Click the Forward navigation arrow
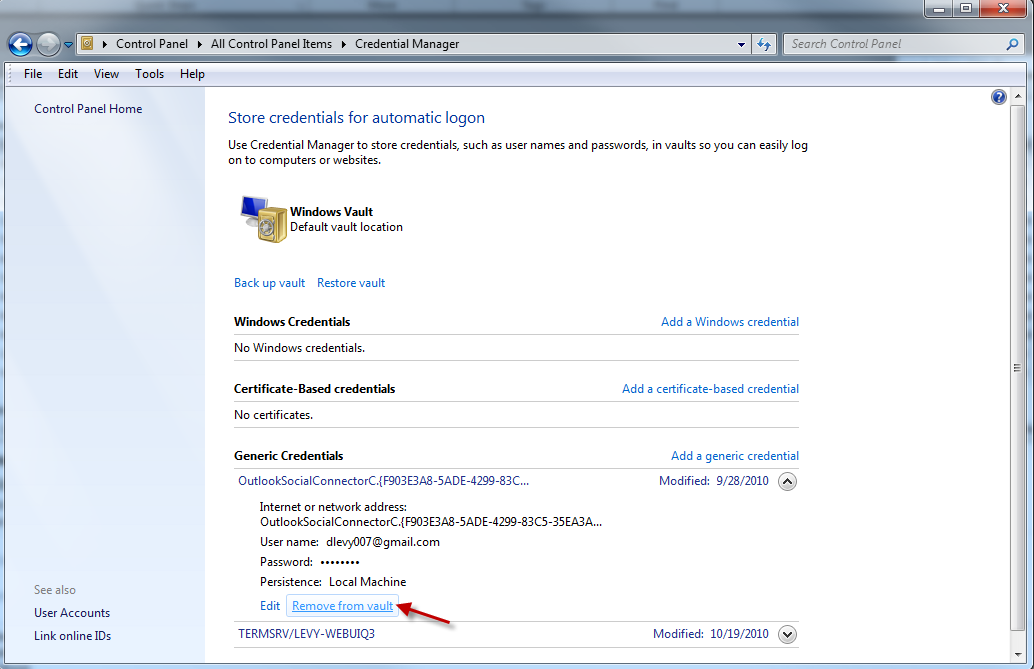 [48, 45]
